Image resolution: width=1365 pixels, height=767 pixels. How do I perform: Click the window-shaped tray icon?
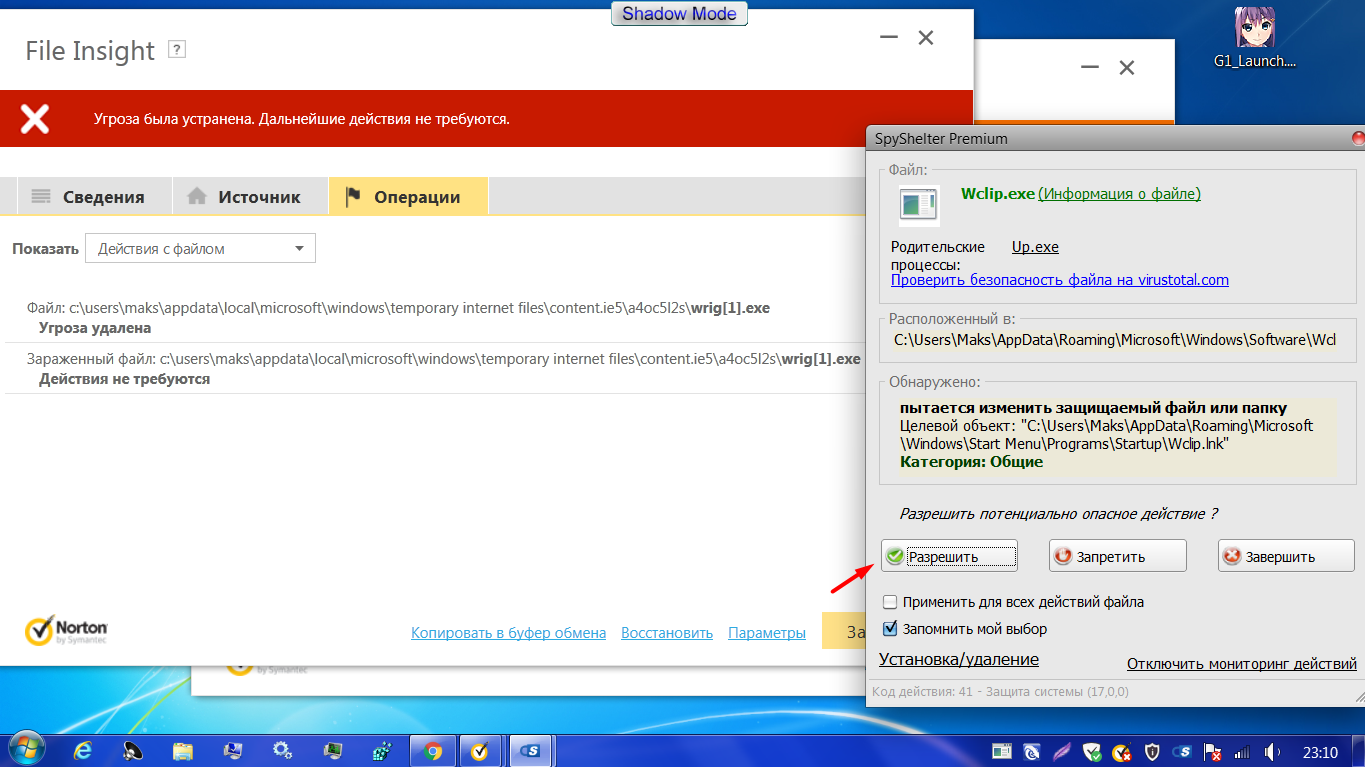(x=1002, y=751)
